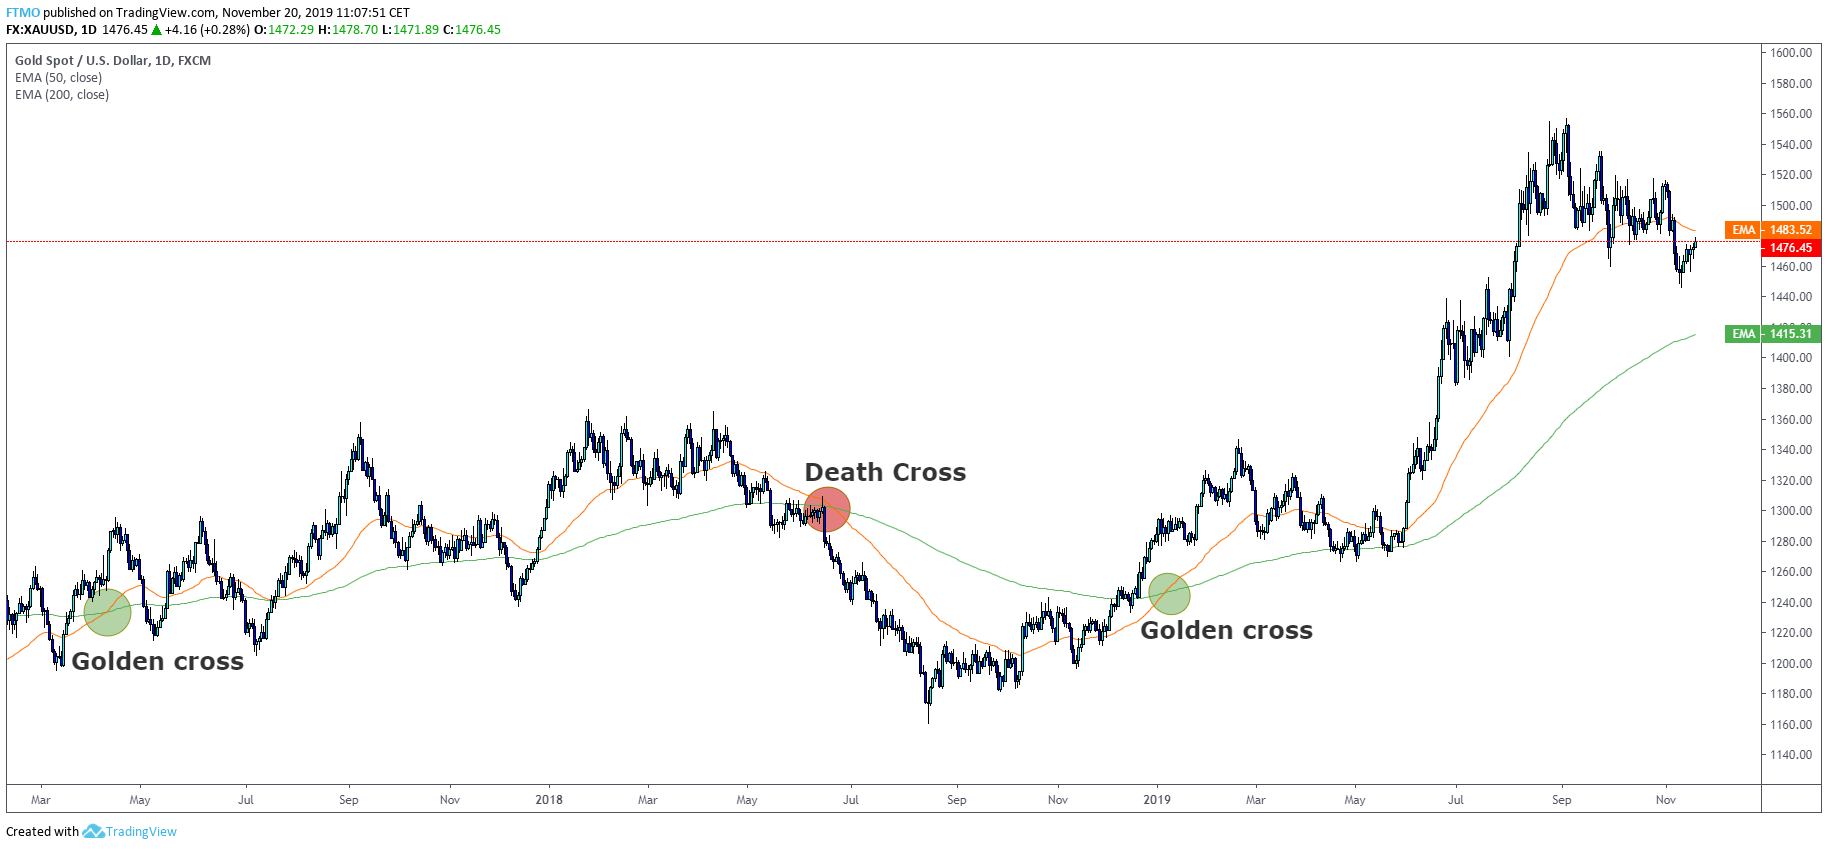The height and width of the screenshot is (849, 1828).
Task: Click the TradingView cloud logo icon
Action: pyautogui.click(x=93, y=832)
